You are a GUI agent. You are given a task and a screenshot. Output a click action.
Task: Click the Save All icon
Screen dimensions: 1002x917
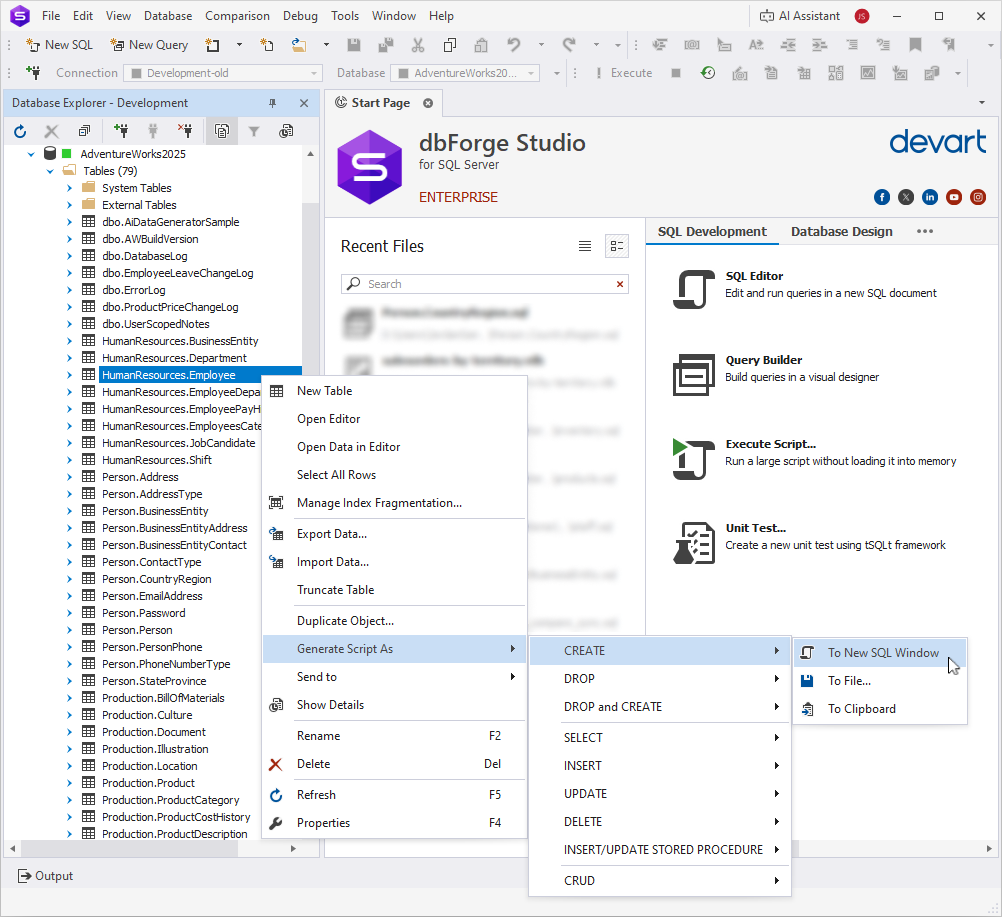[386, 45]
